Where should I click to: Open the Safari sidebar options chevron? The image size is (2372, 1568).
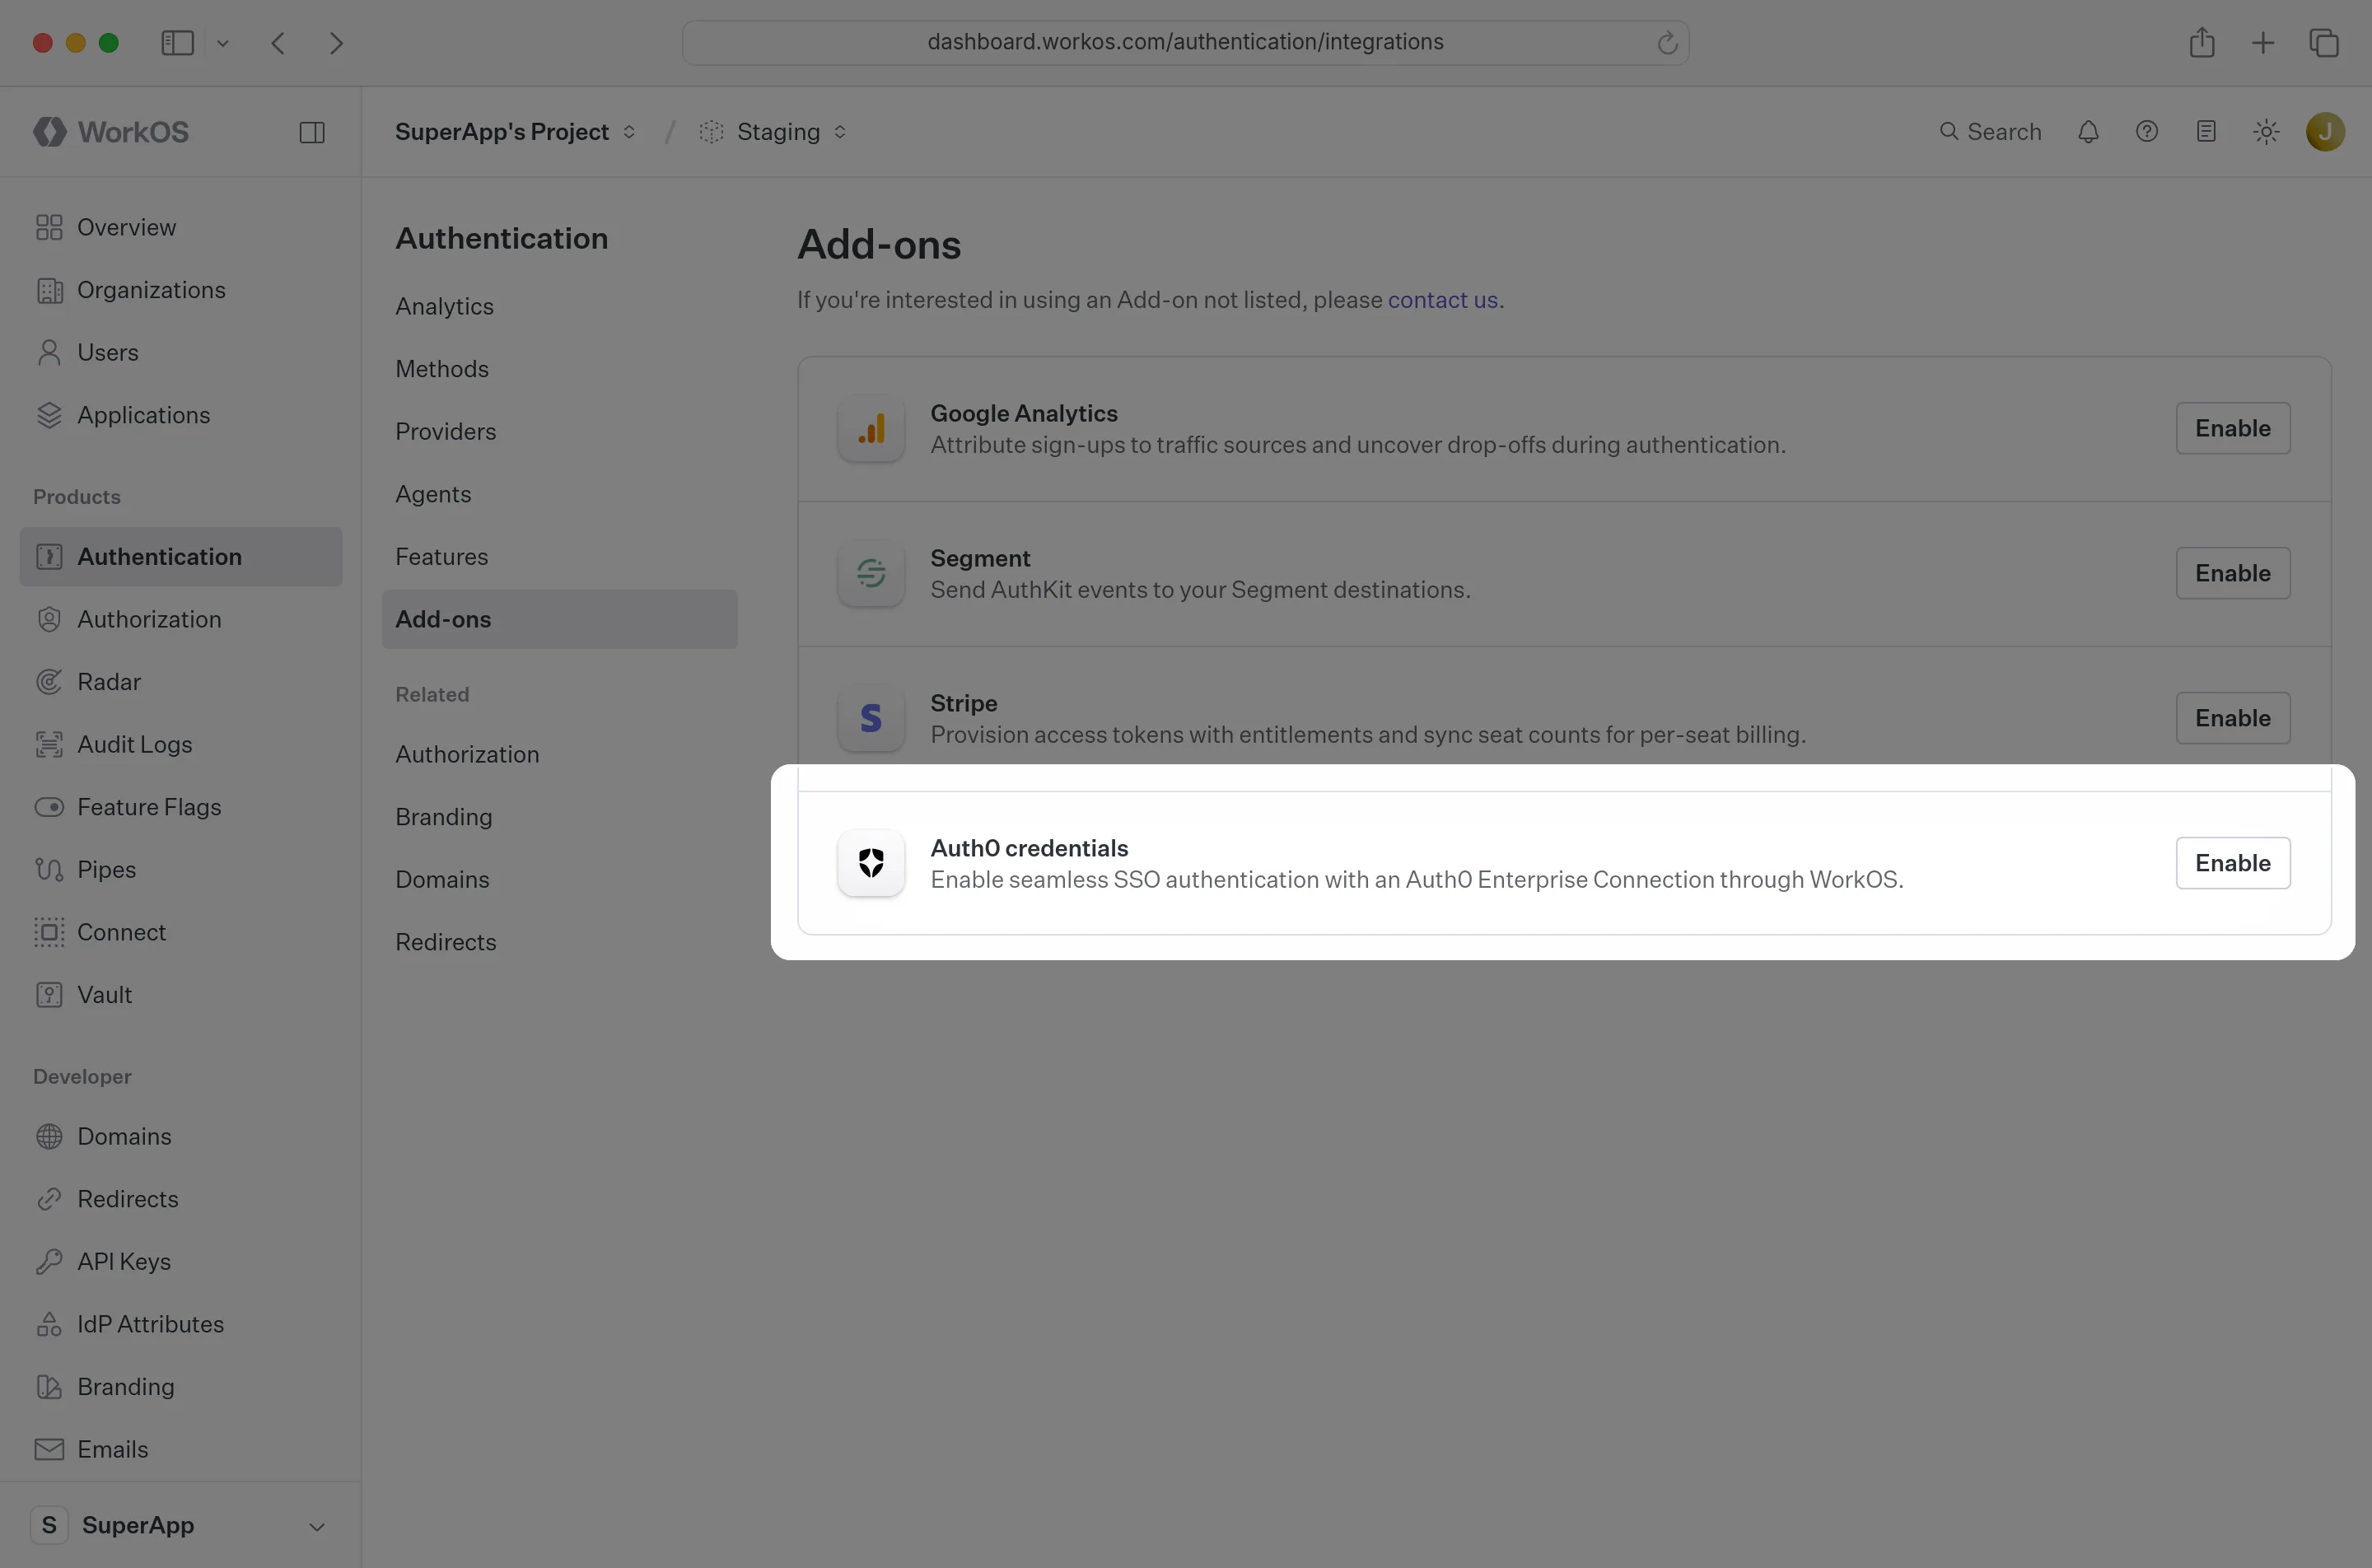pyautogui.click(x=223, y=43)
